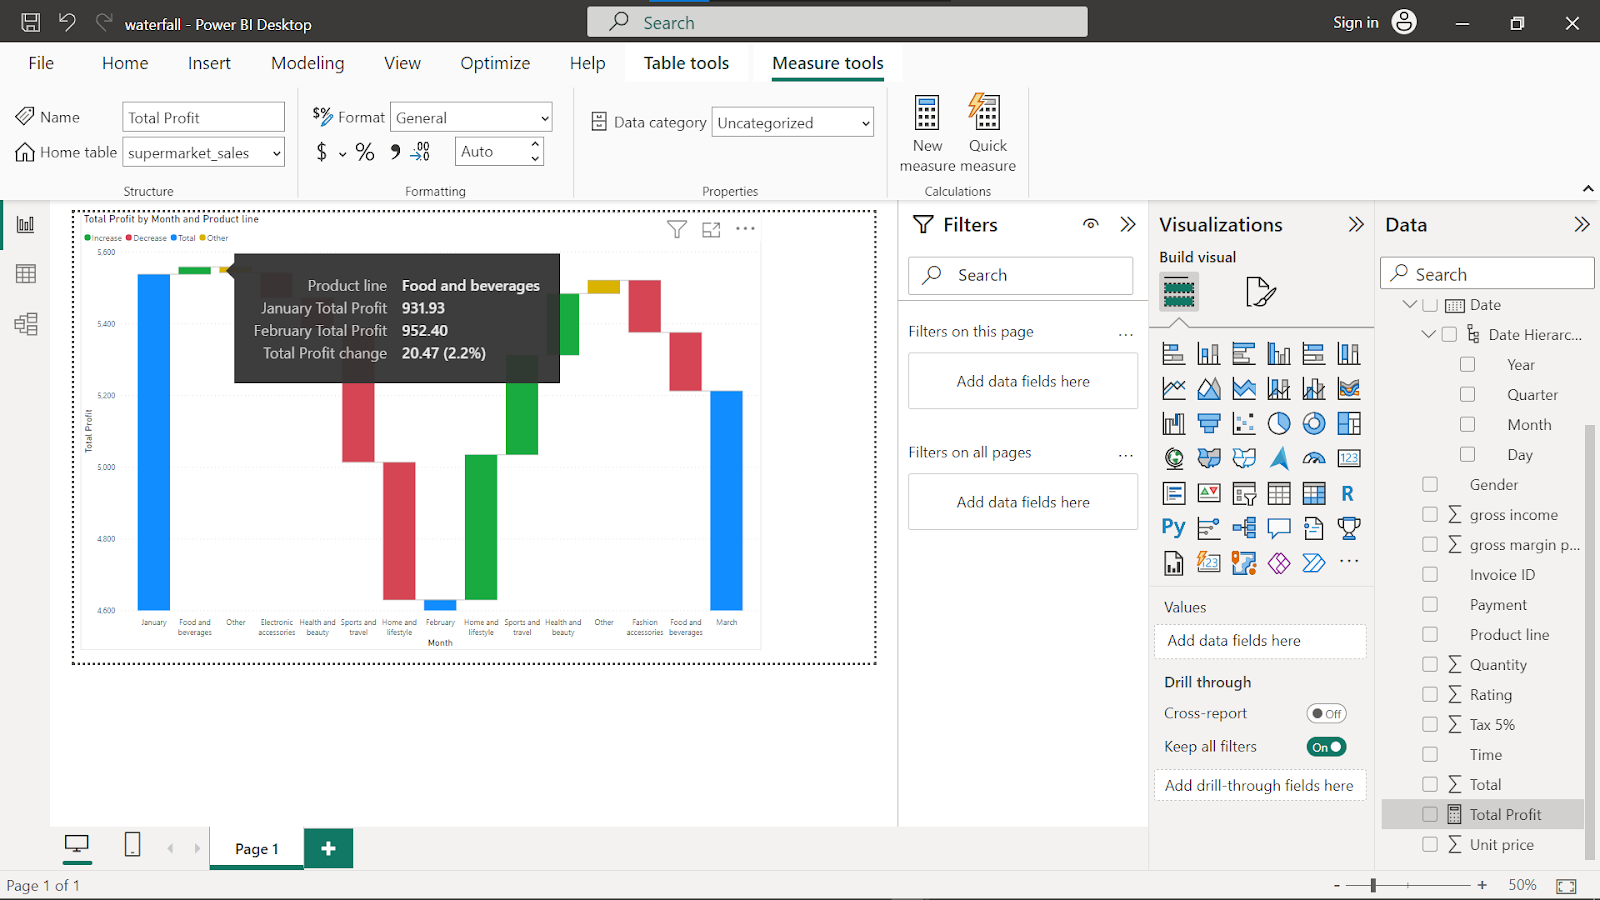Open the File menu
Screen dimensions: 1600x900
41,63
